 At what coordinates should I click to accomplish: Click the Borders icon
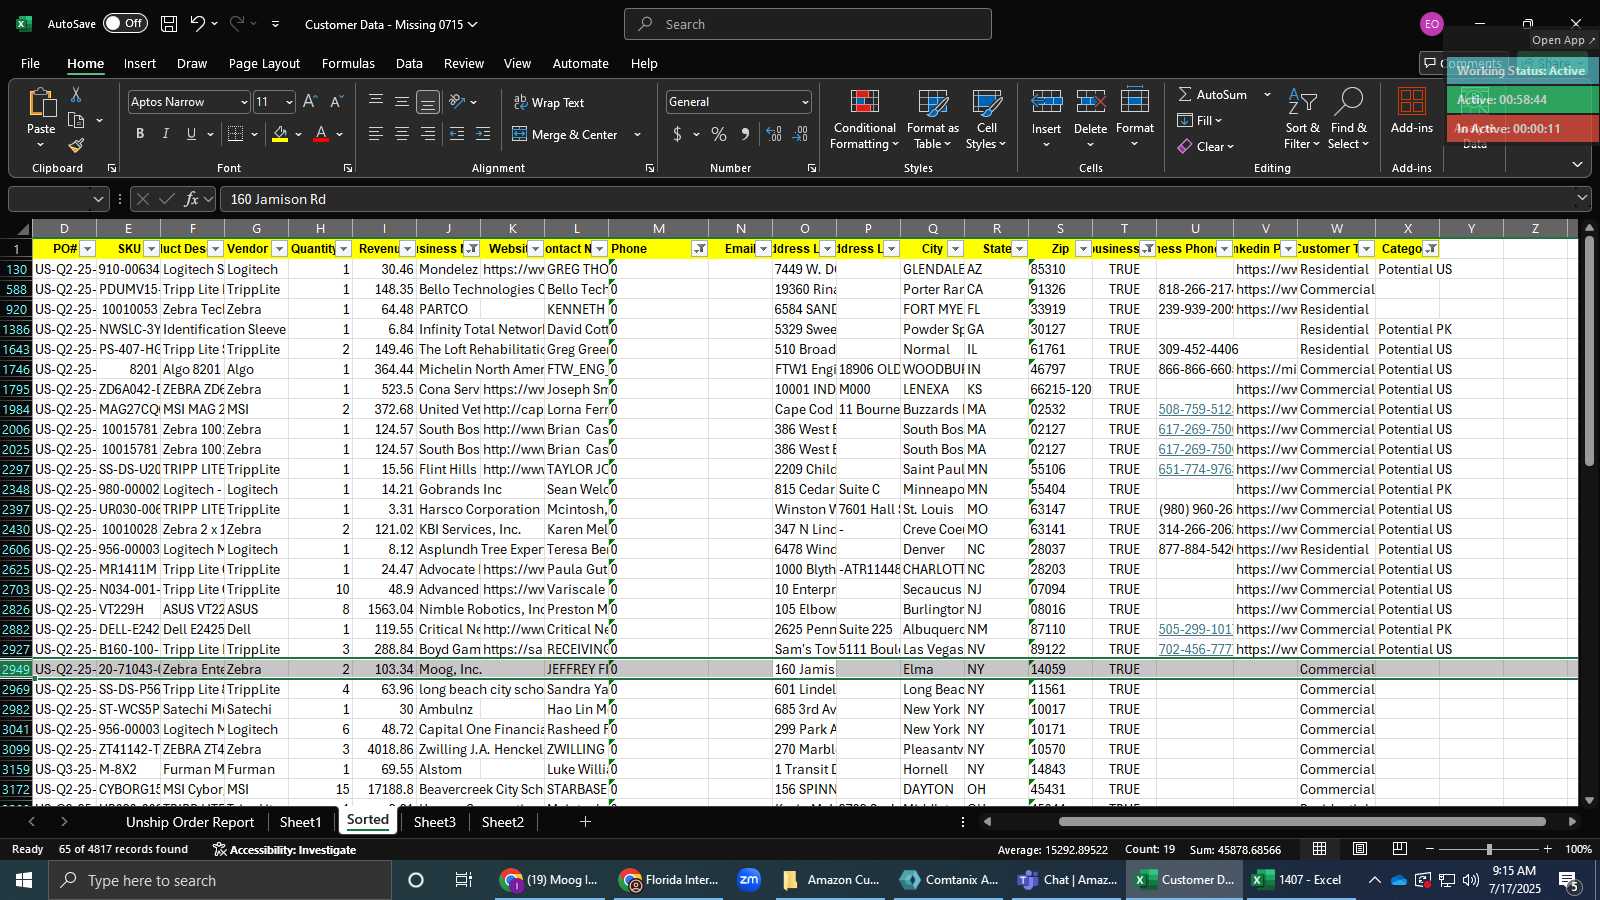(x=236, y=134)
